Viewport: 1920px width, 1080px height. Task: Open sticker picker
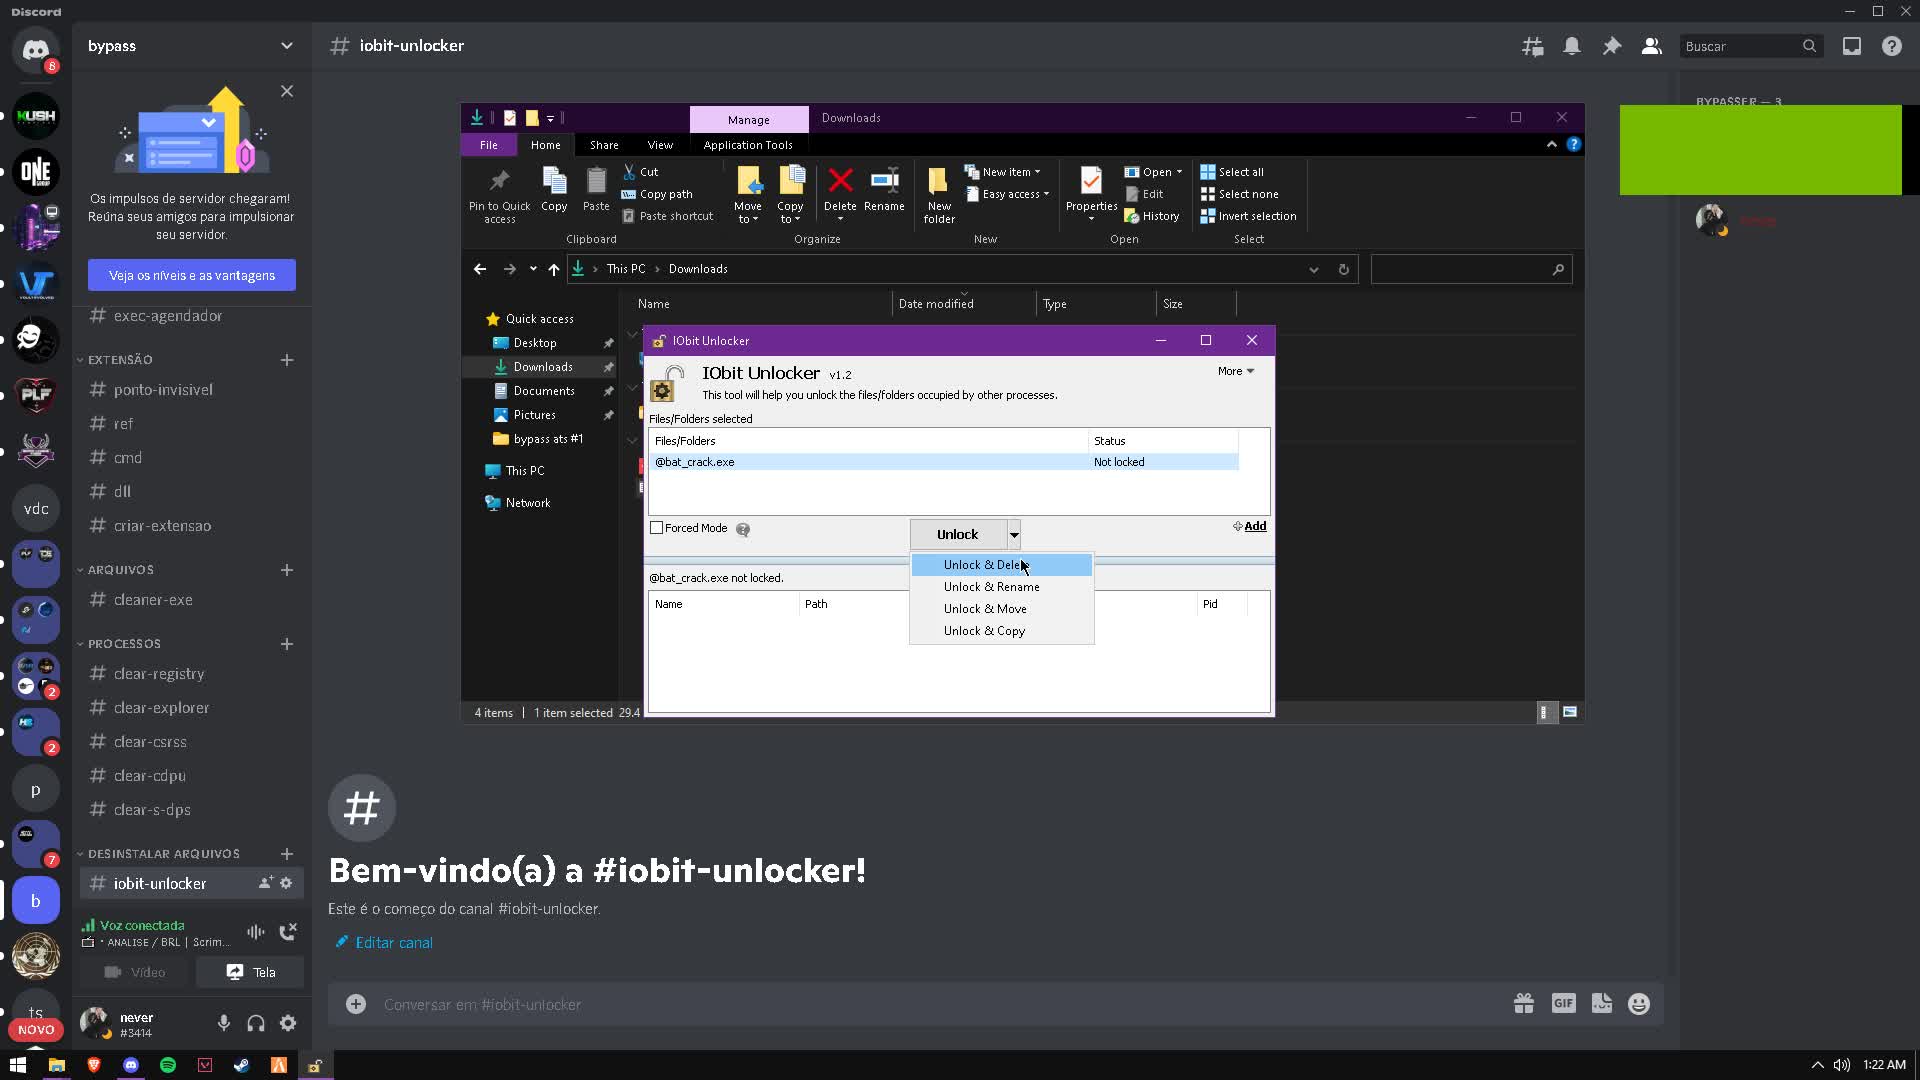click(1602, 1004)
